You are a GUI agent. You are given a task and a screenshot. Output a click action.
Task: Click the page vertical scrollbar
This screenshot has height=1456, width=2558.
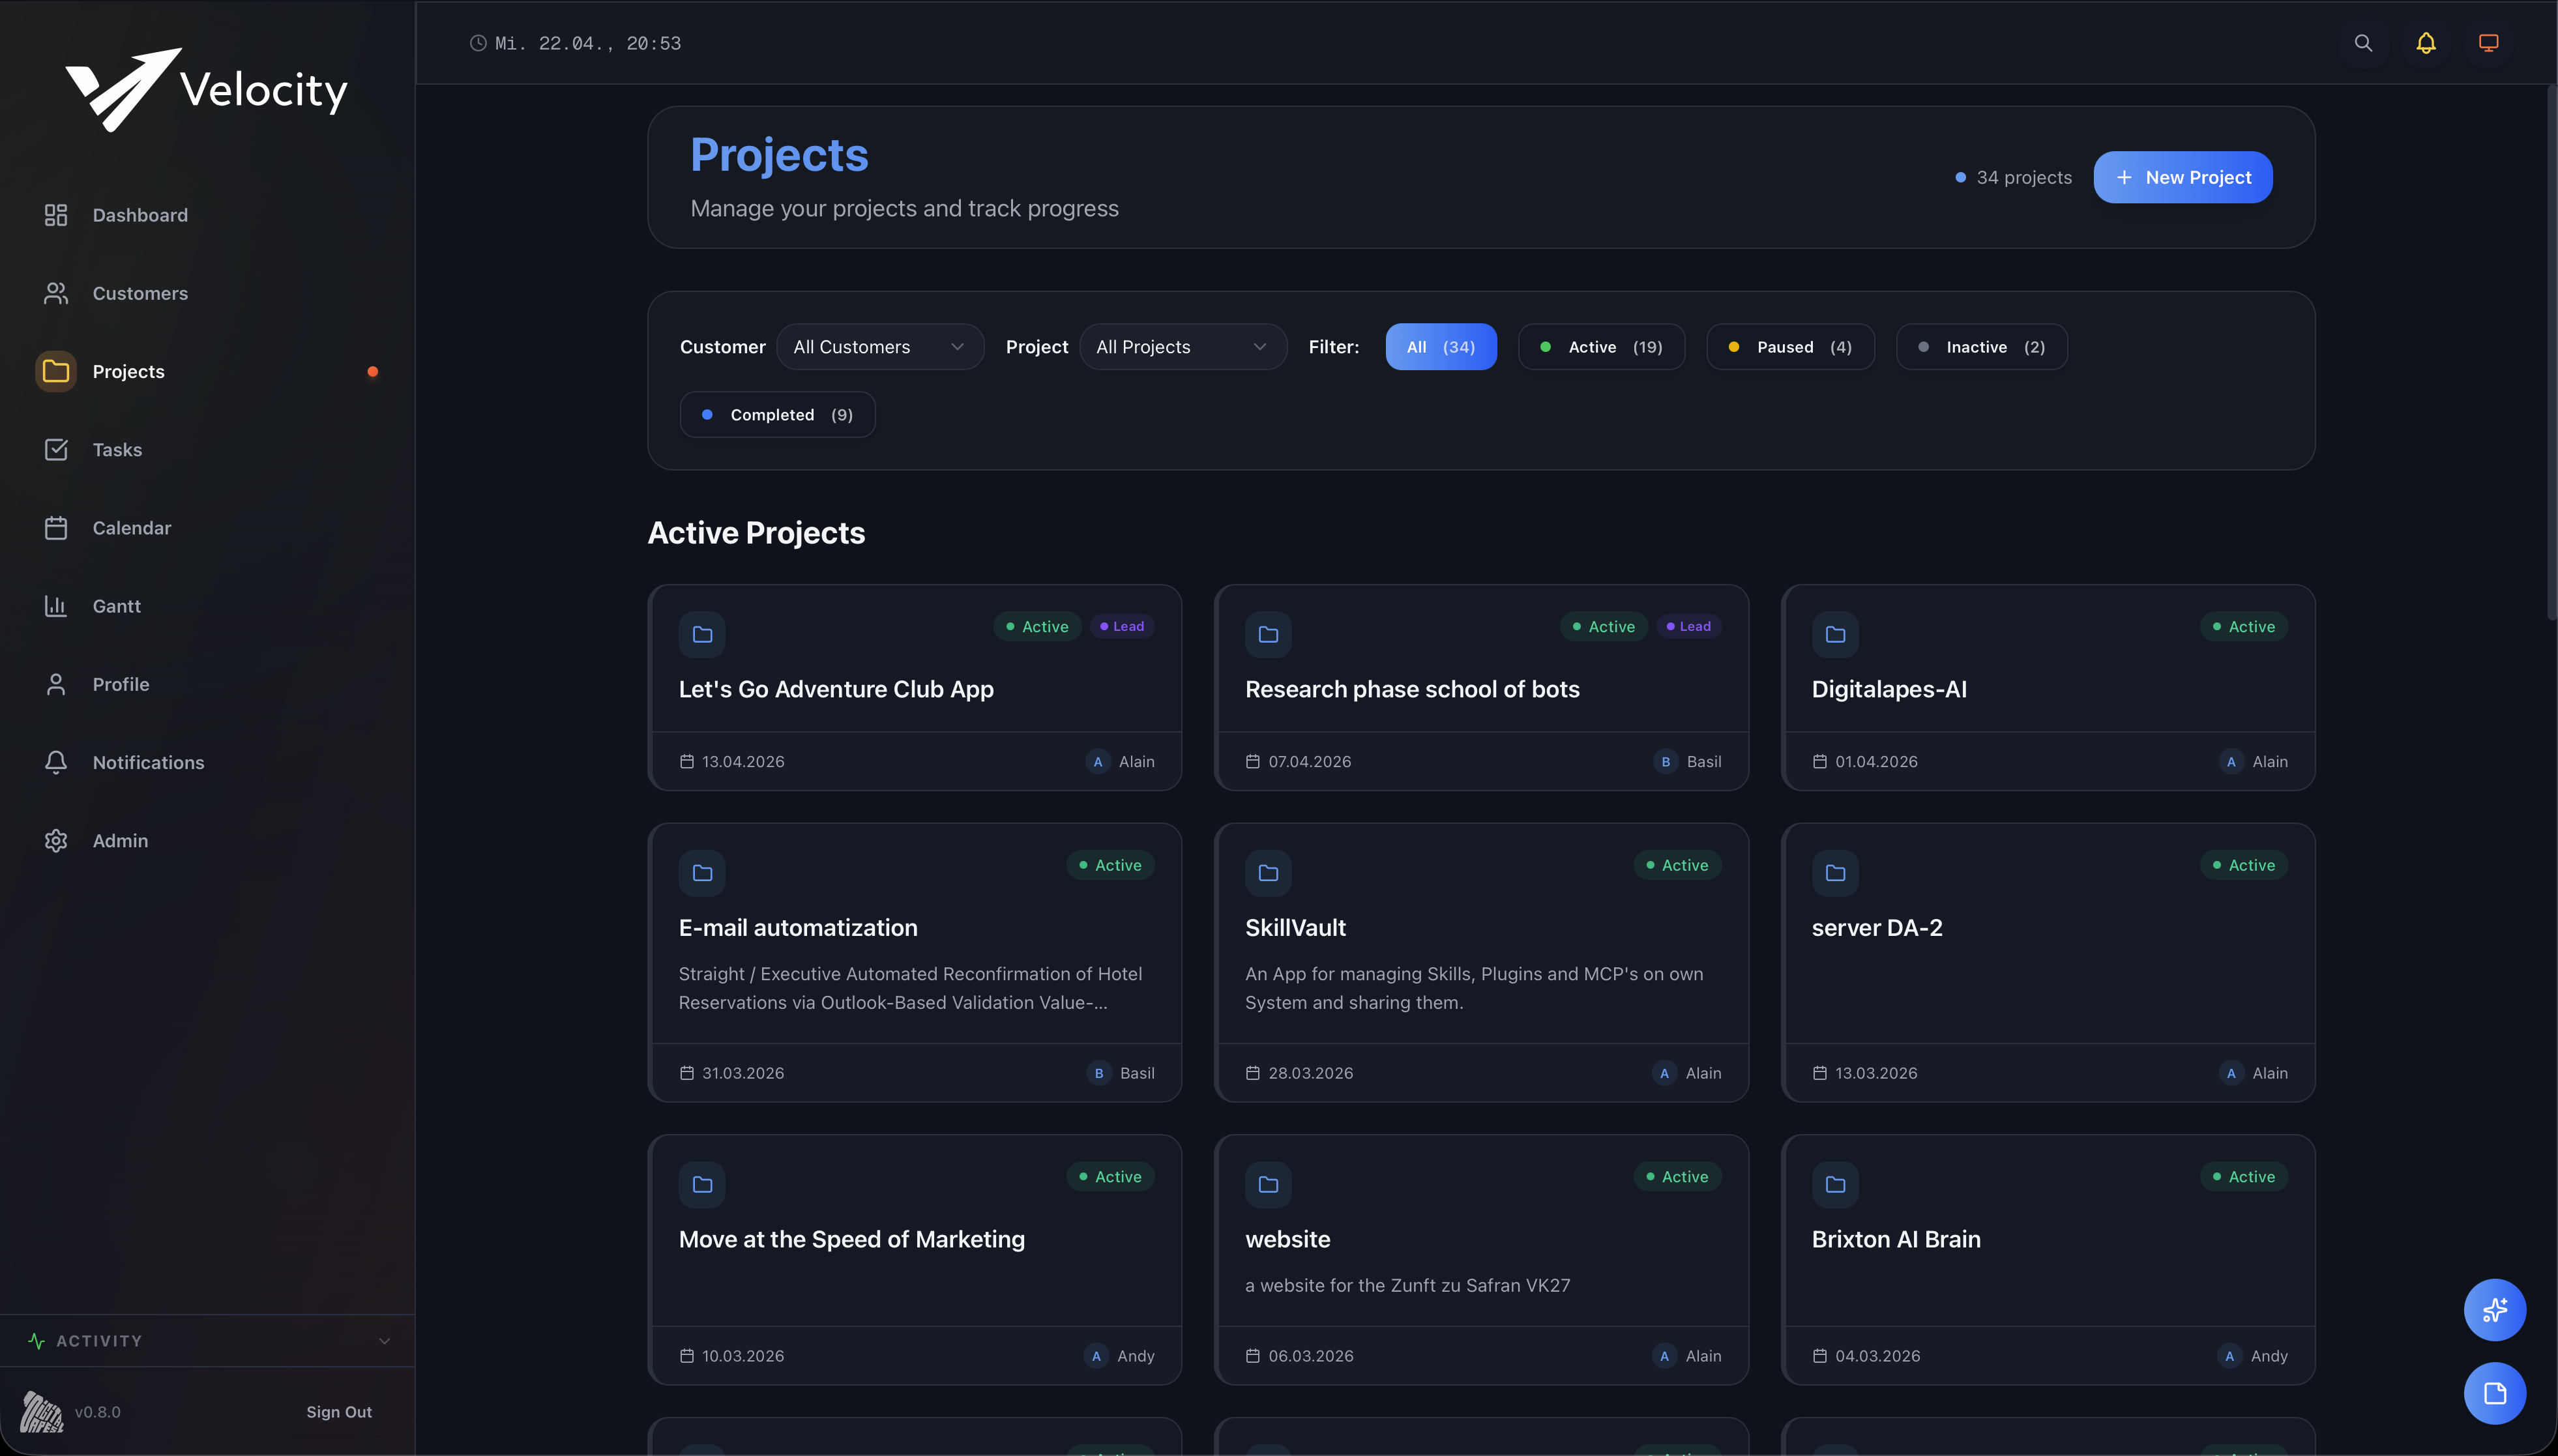coord(2551,350)
